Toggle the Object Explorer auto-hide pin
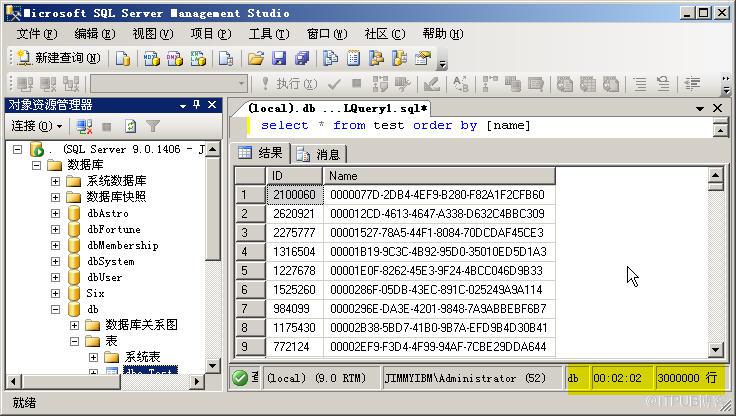The height and width of the screenshot is (416, 736). click(197, 105)
